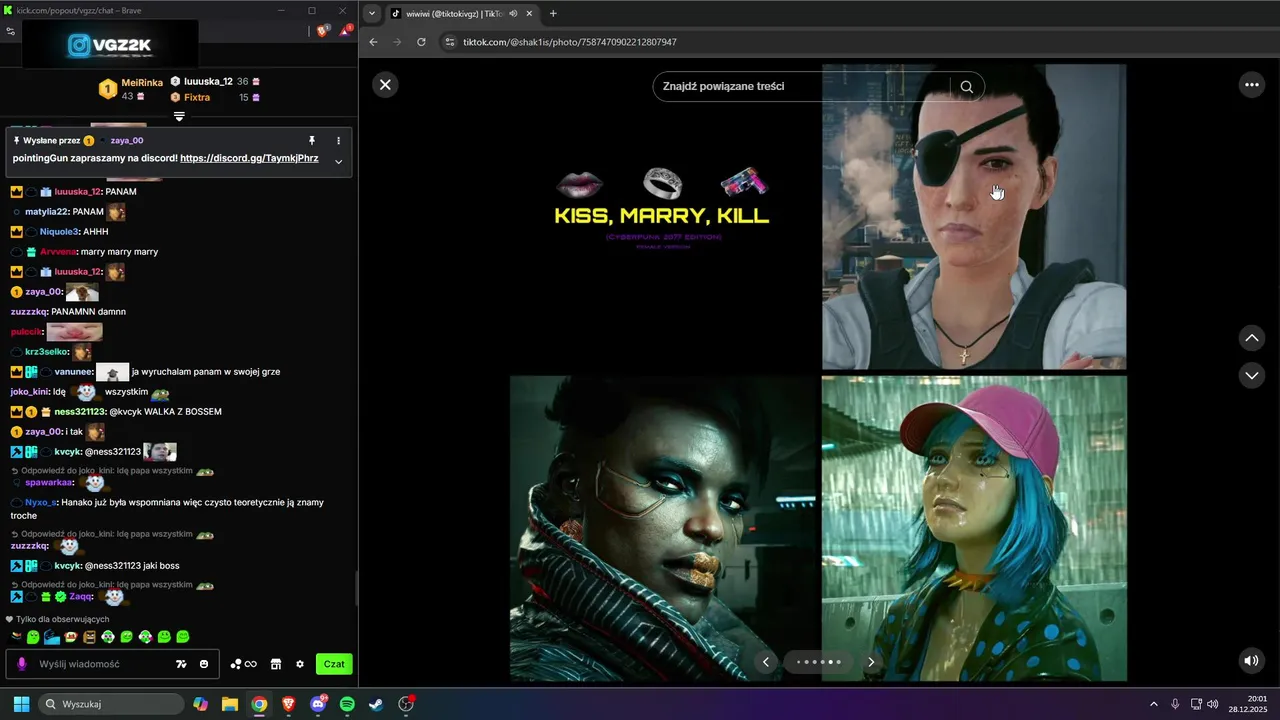Image resolution: width=1280 pixels, height=720 pixels.
Task: Open Copilot from the taskbar
Action: [x=201, y=704]
